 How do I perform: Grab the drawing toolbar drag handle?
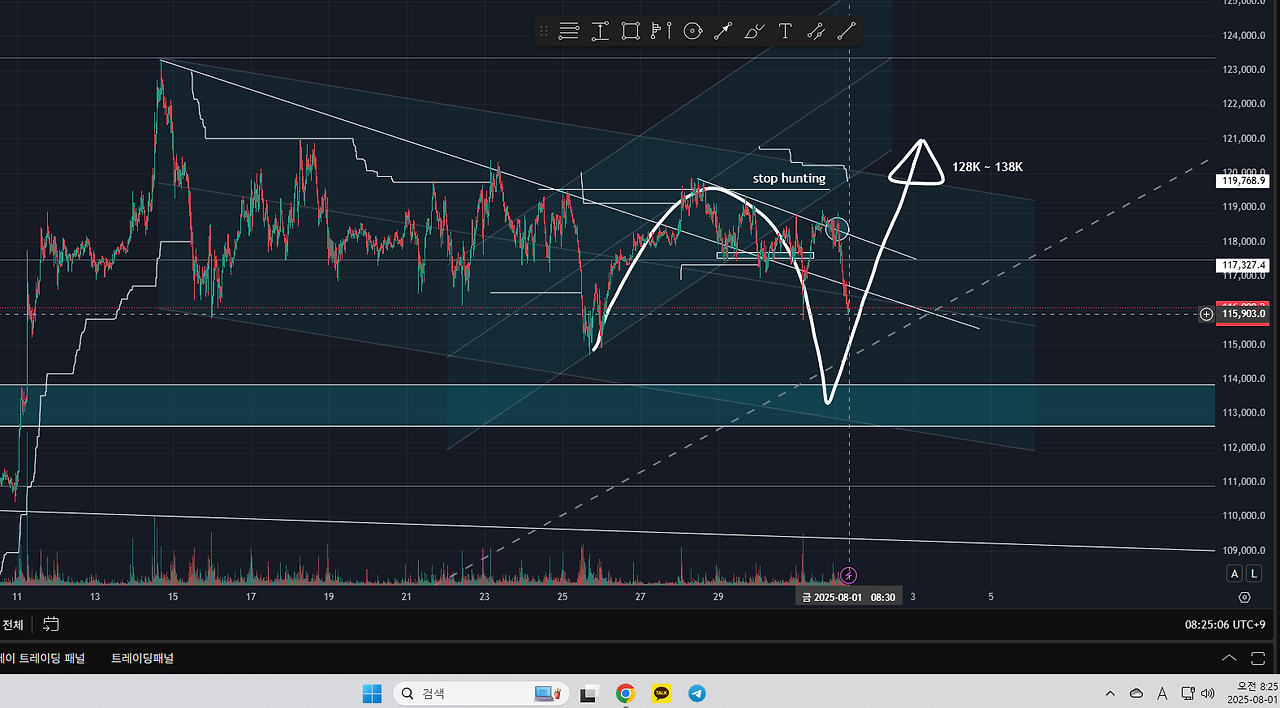coord(544,31)
